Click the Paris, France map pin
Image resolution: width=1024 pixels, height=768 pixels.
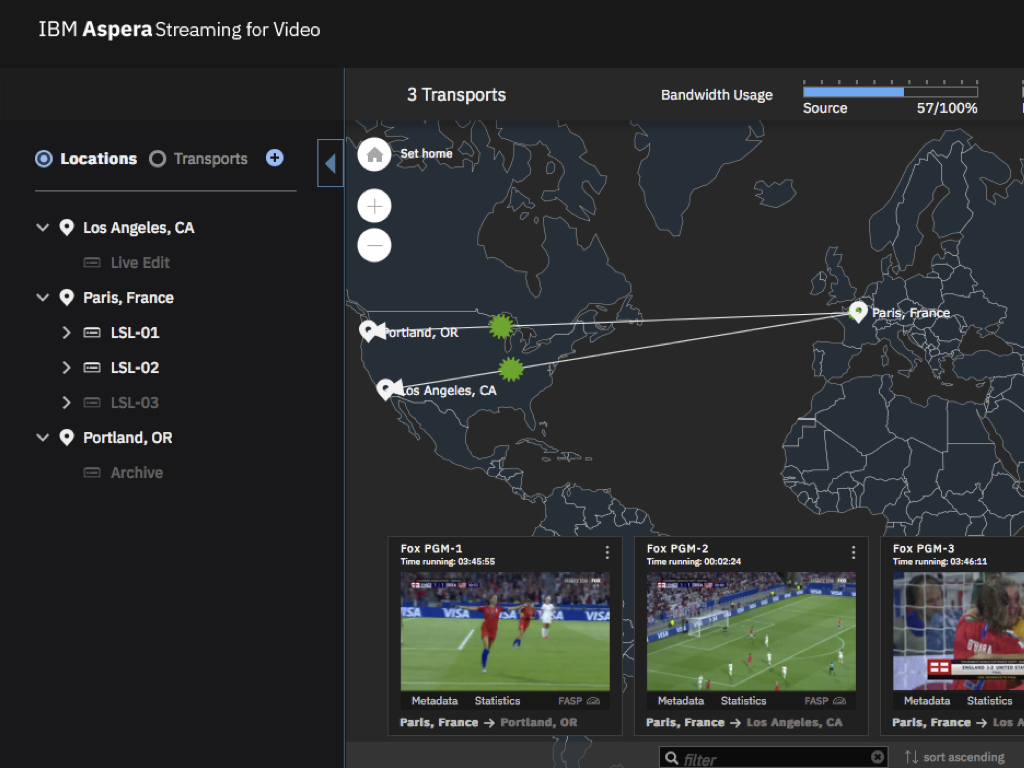tap(857, 312)
